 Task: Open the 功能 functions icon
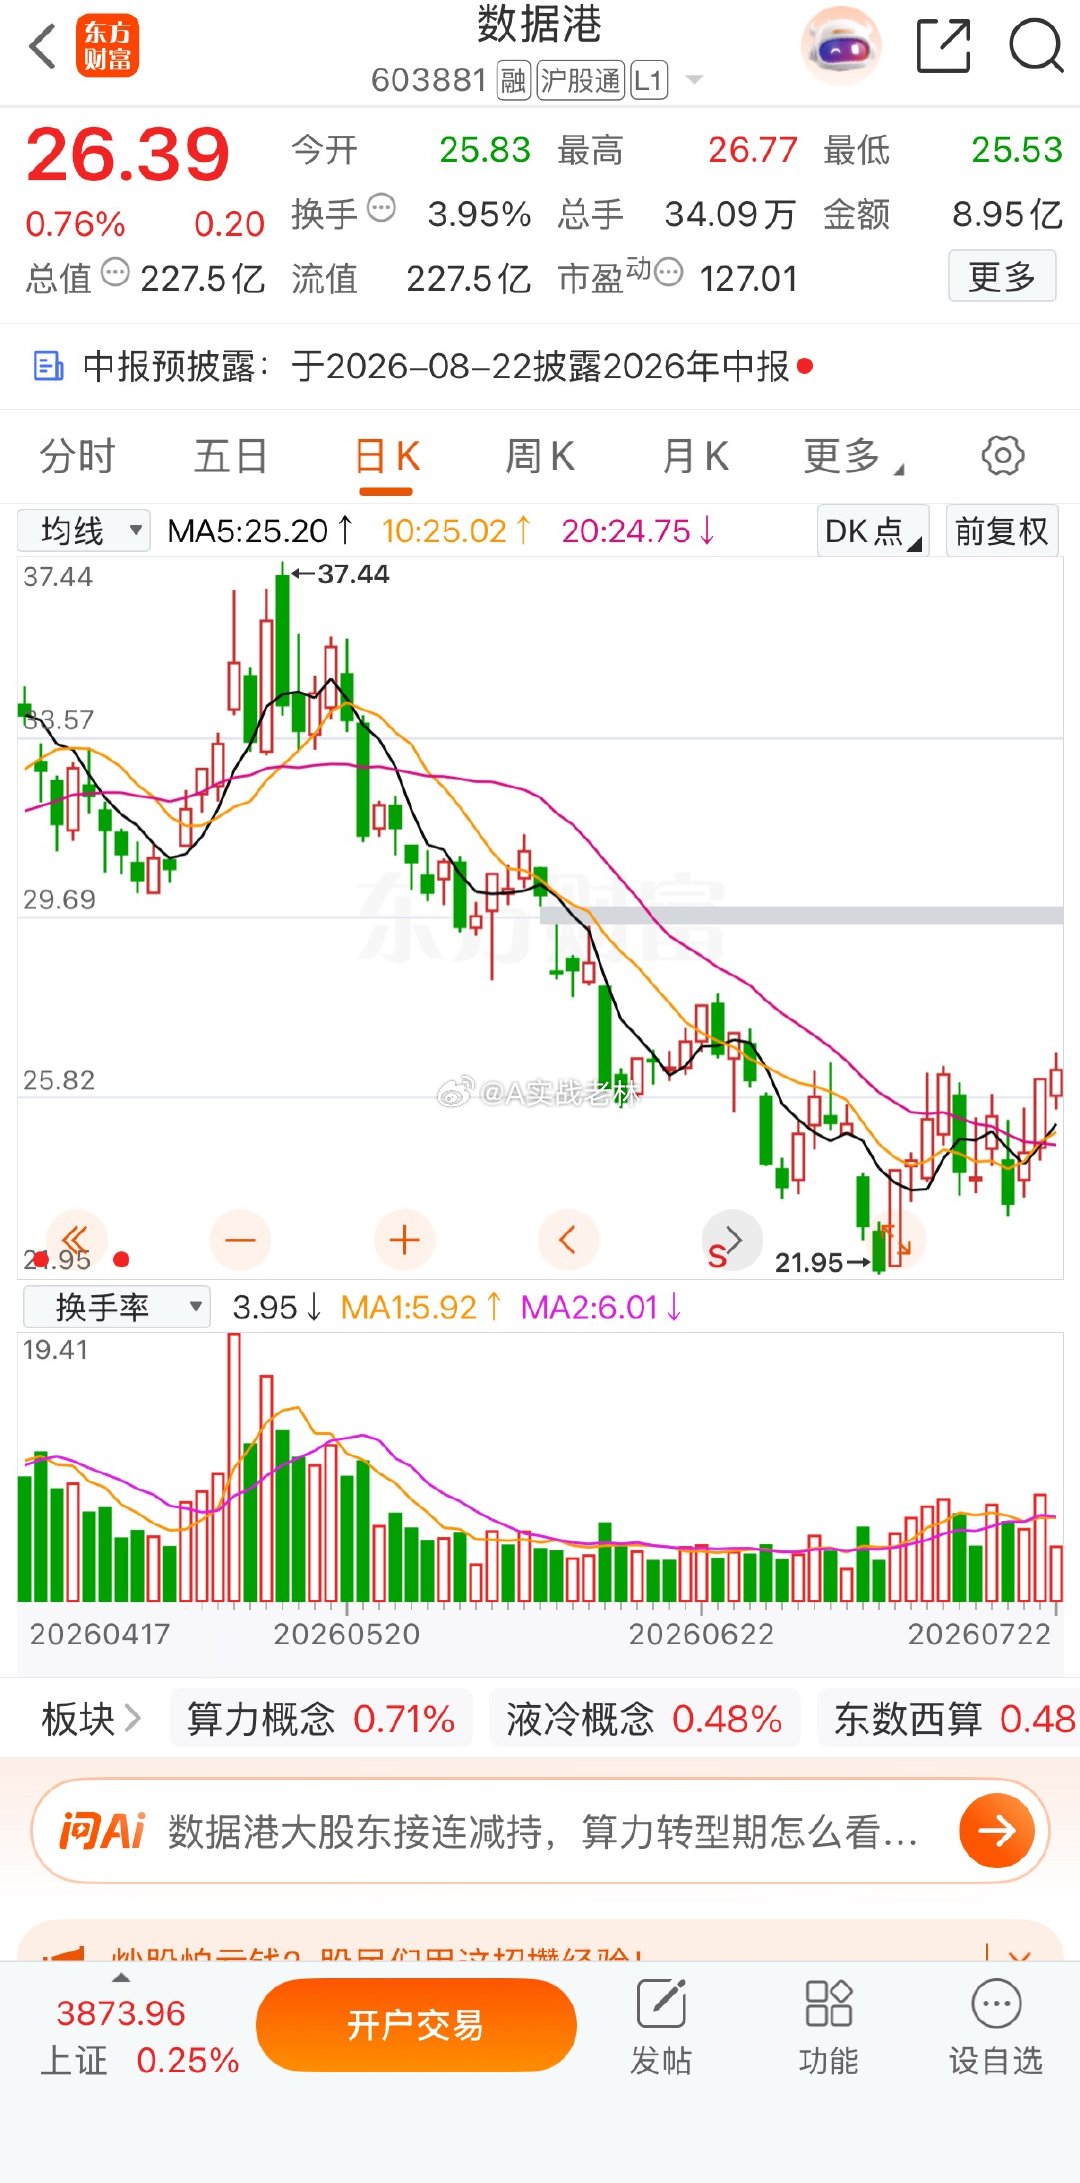pos(828,2027)
